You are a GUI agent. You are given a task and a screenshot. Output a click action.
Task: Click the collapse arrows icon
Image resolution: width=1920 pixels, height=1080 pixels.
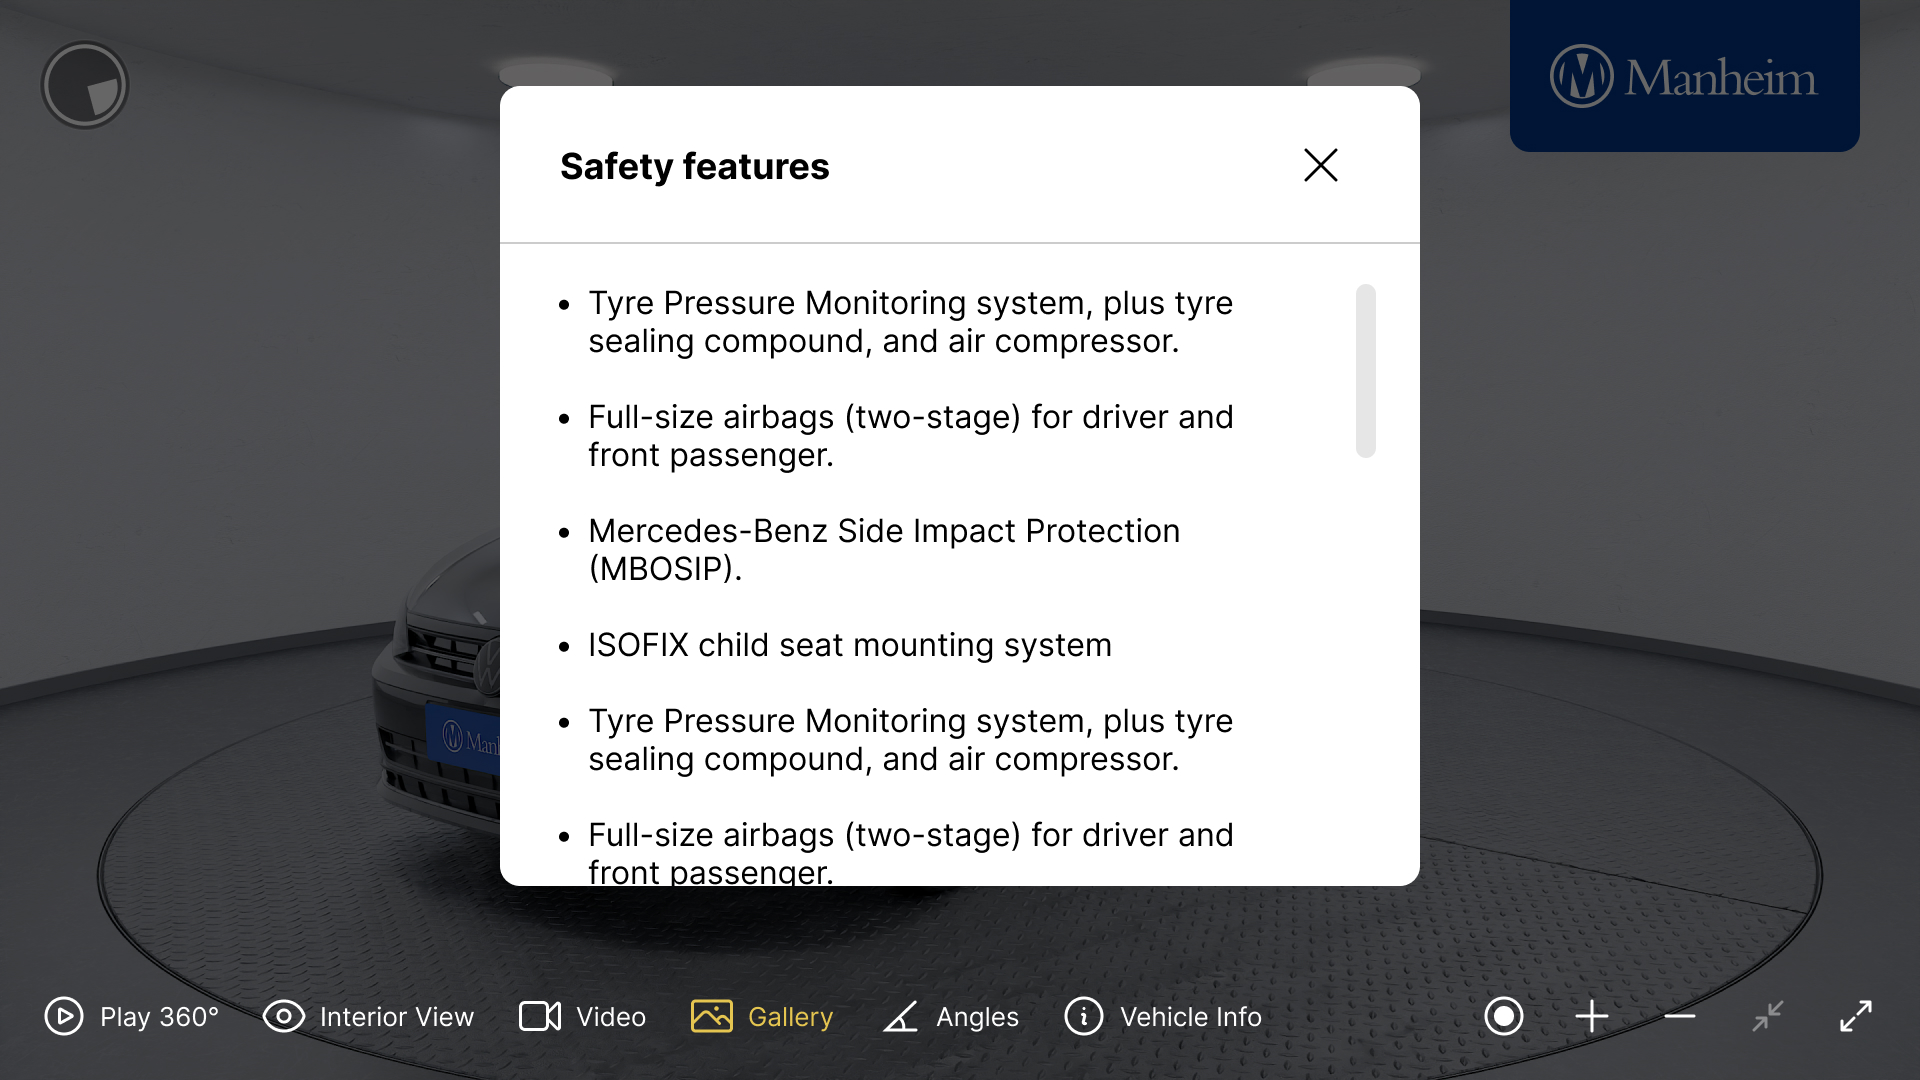pos(1767,1016)
